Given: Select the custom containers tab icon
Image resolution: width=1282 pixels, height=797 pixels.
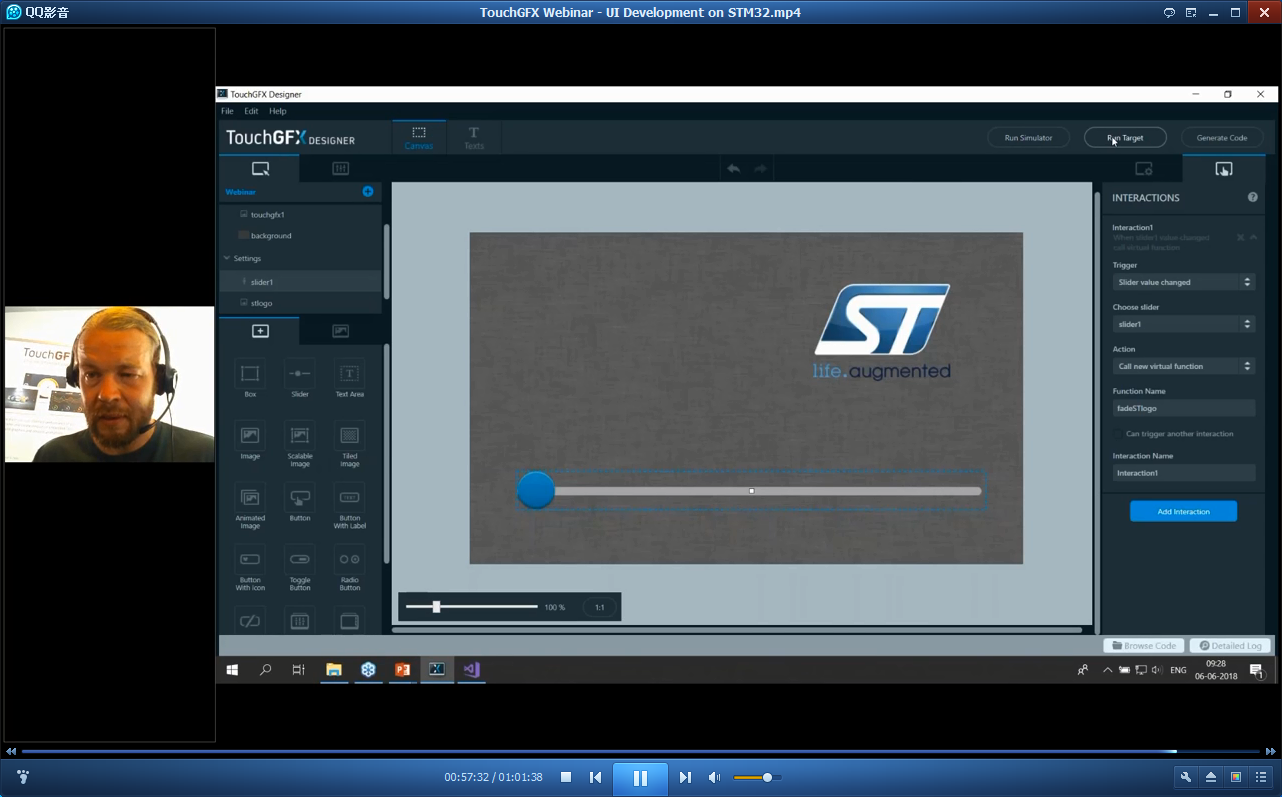Looking at the screenshot, I should coord(340,168).
